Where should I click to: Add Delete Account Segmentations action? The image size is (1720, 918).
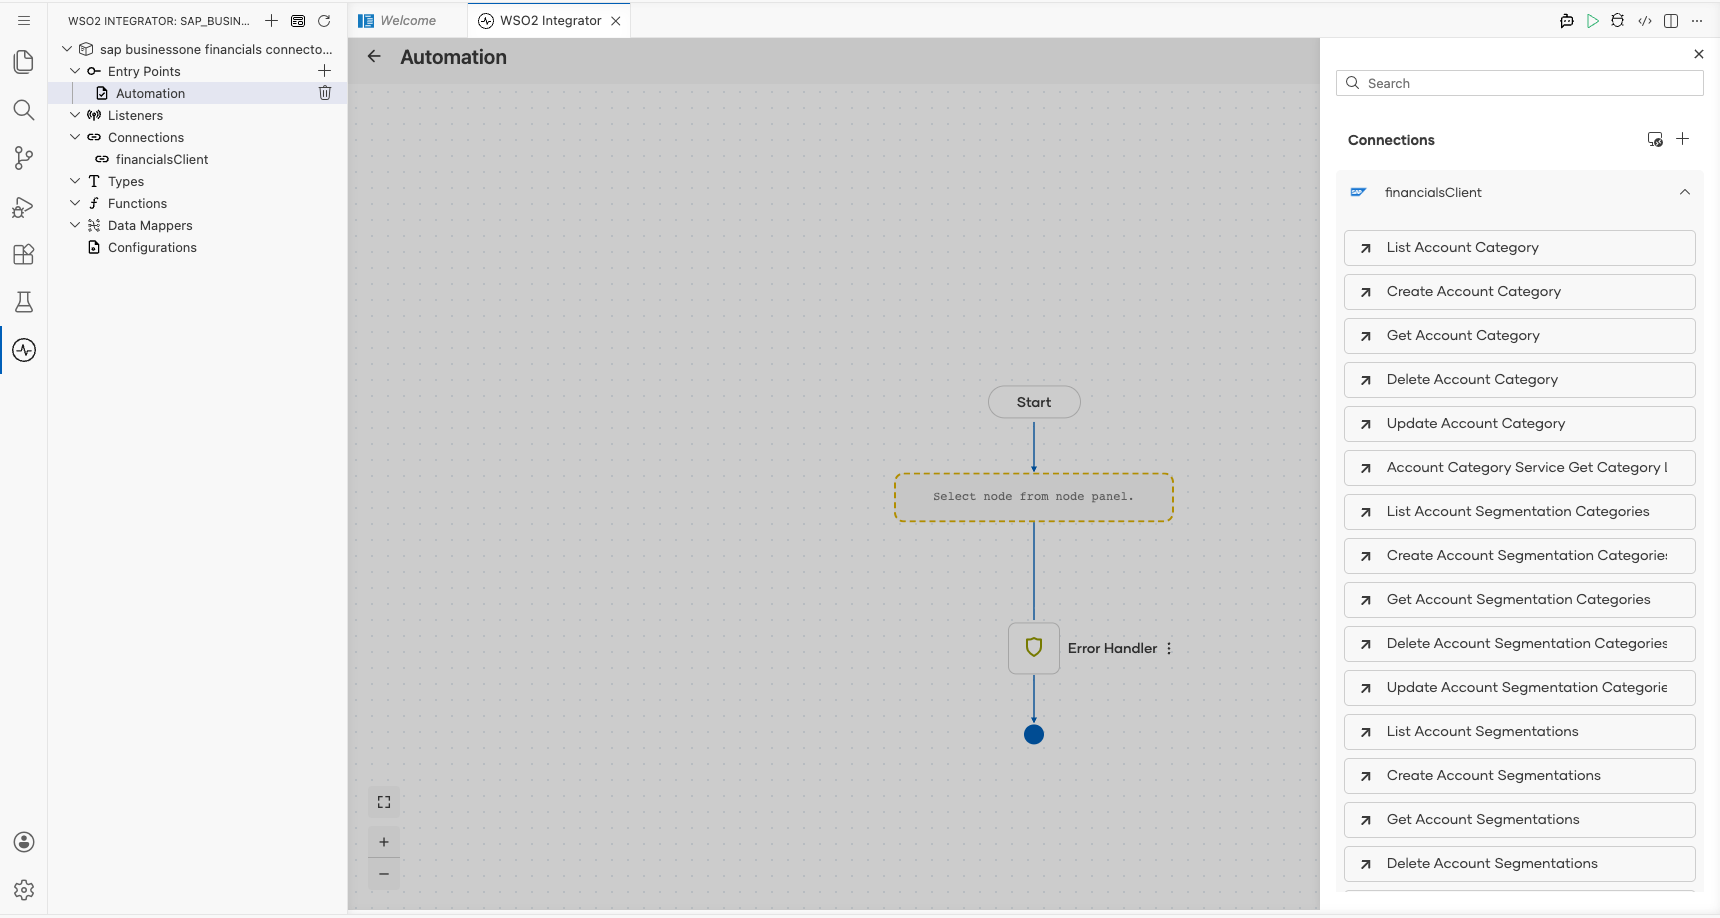pyautogui.click(x=1519, y=864)
